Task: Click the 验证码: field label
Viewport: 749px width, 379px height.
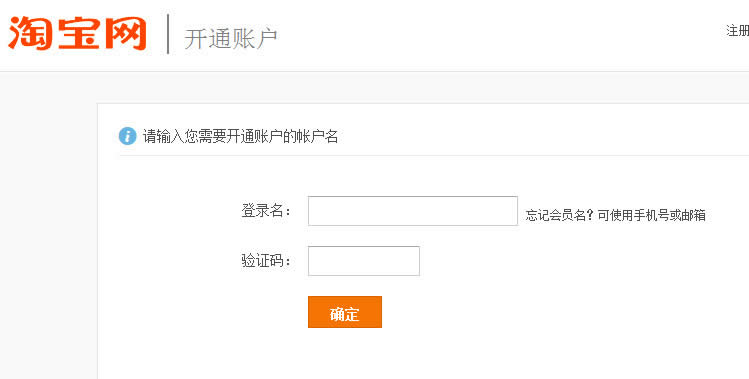Action: coord(266,261)
